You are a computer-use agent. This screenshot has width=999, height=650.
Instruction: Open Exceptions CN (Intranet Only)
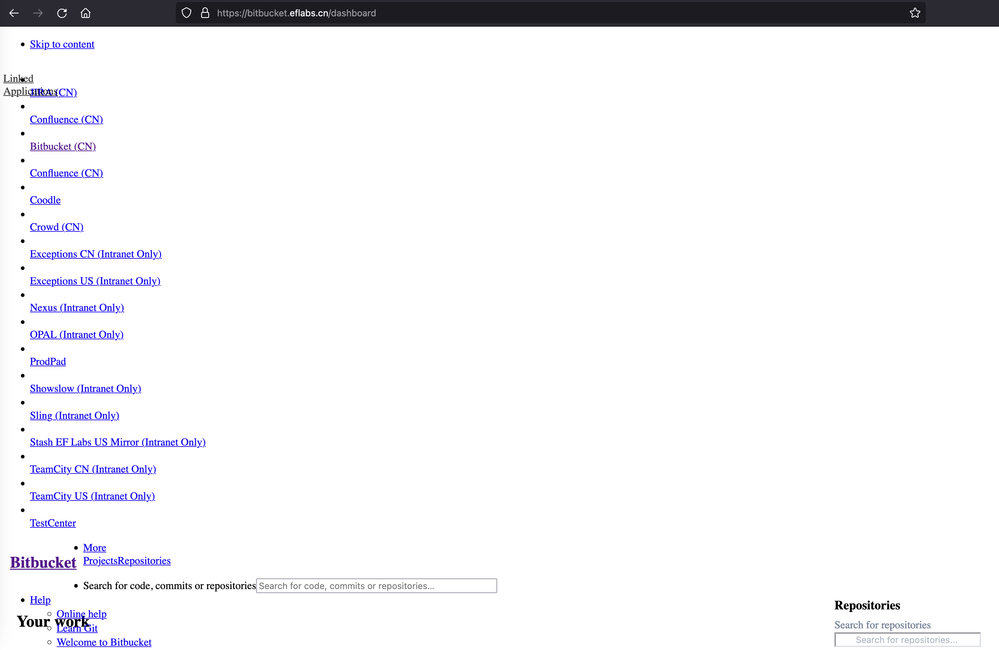click(96, 254)
